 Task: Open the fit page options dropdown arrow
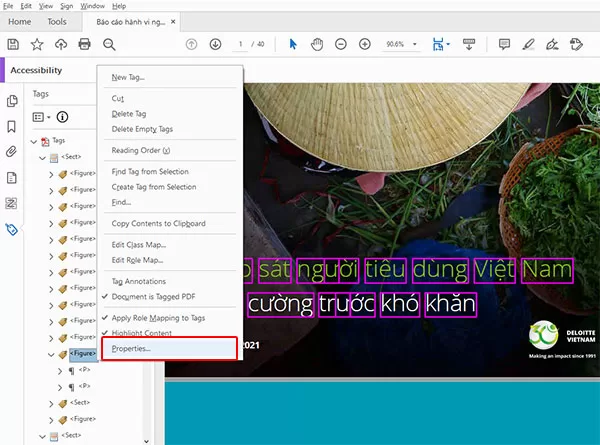[448, 44]
